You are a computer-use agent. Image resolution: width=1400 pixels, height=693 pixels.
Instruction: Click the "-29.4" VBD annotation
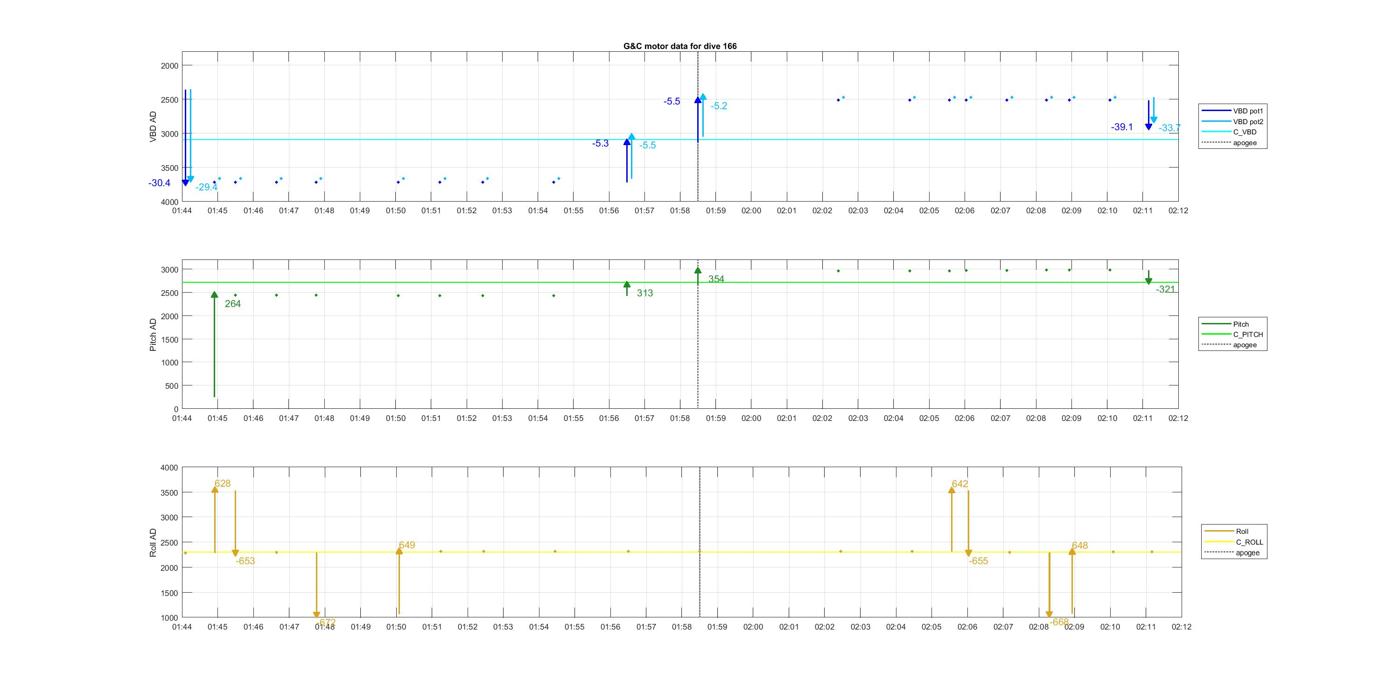(206, 187)
